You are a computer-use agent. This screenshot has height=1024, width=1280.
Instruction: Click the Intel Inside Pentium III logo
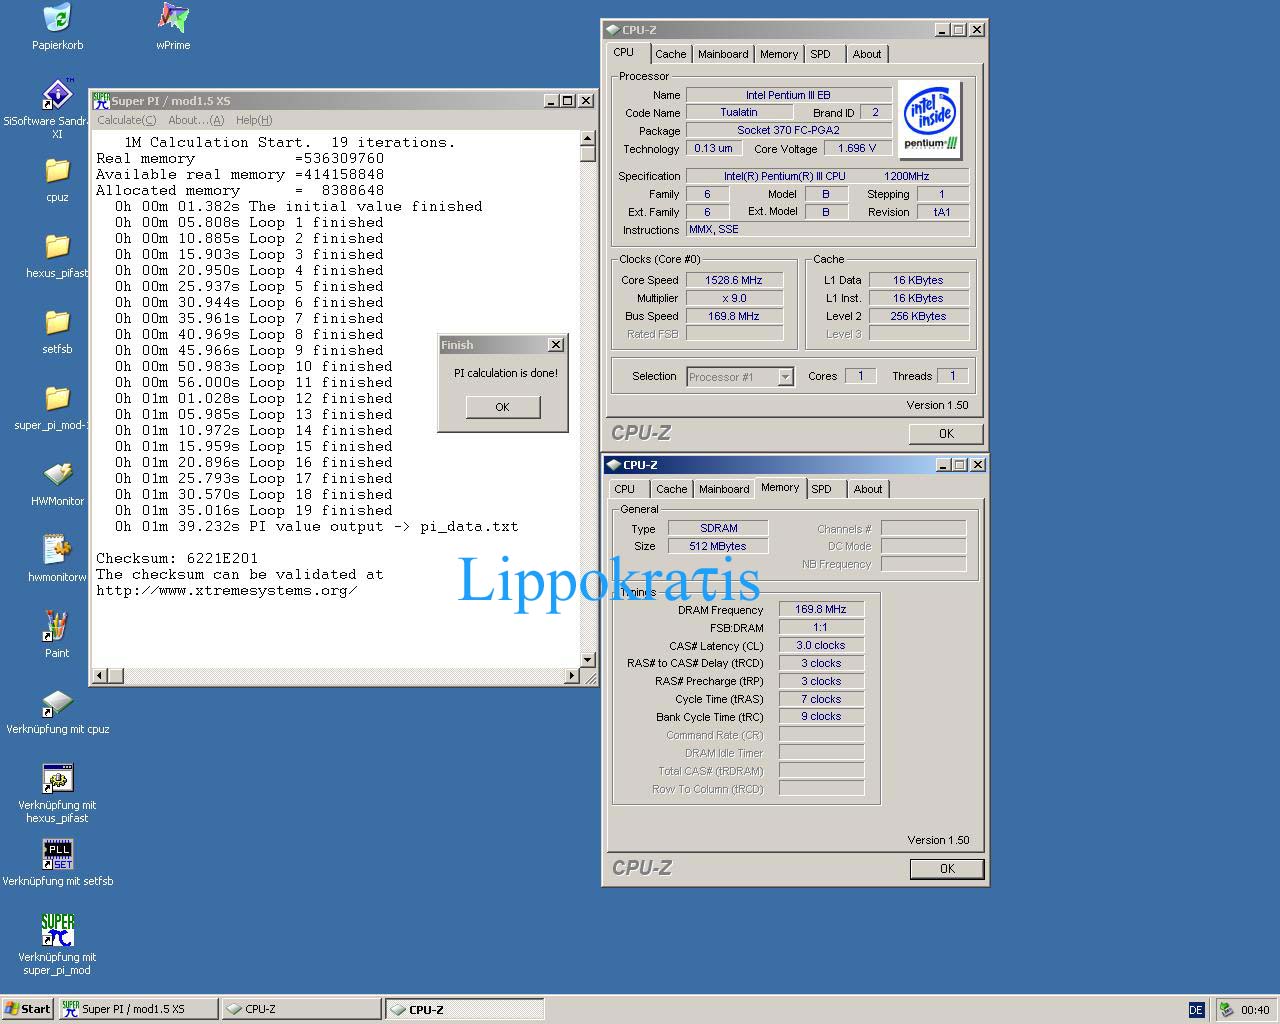930,118
